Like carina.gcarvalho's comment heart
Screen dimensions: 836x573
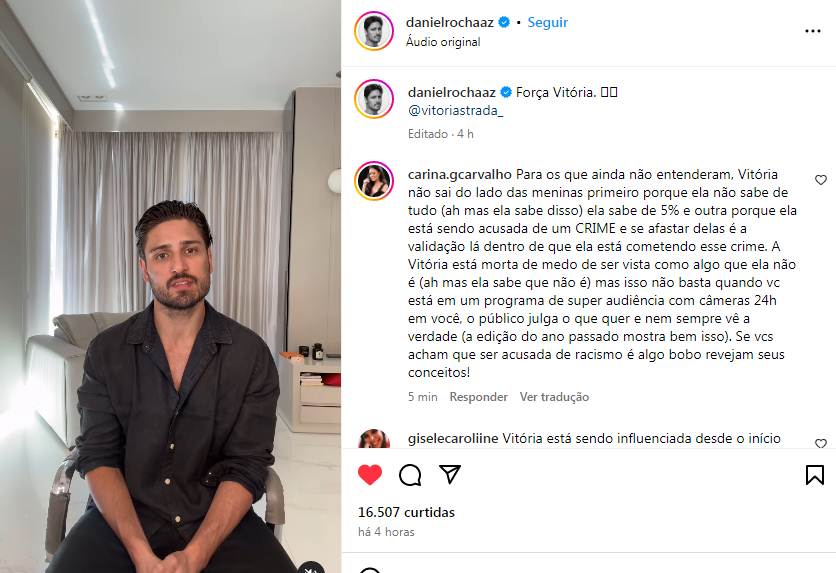[821, 180]
